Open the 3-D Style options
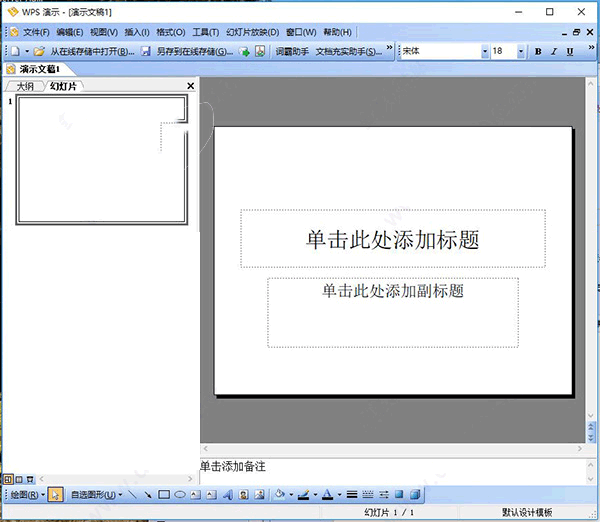The height and width of the screenshot is (522, 600). 415,495
